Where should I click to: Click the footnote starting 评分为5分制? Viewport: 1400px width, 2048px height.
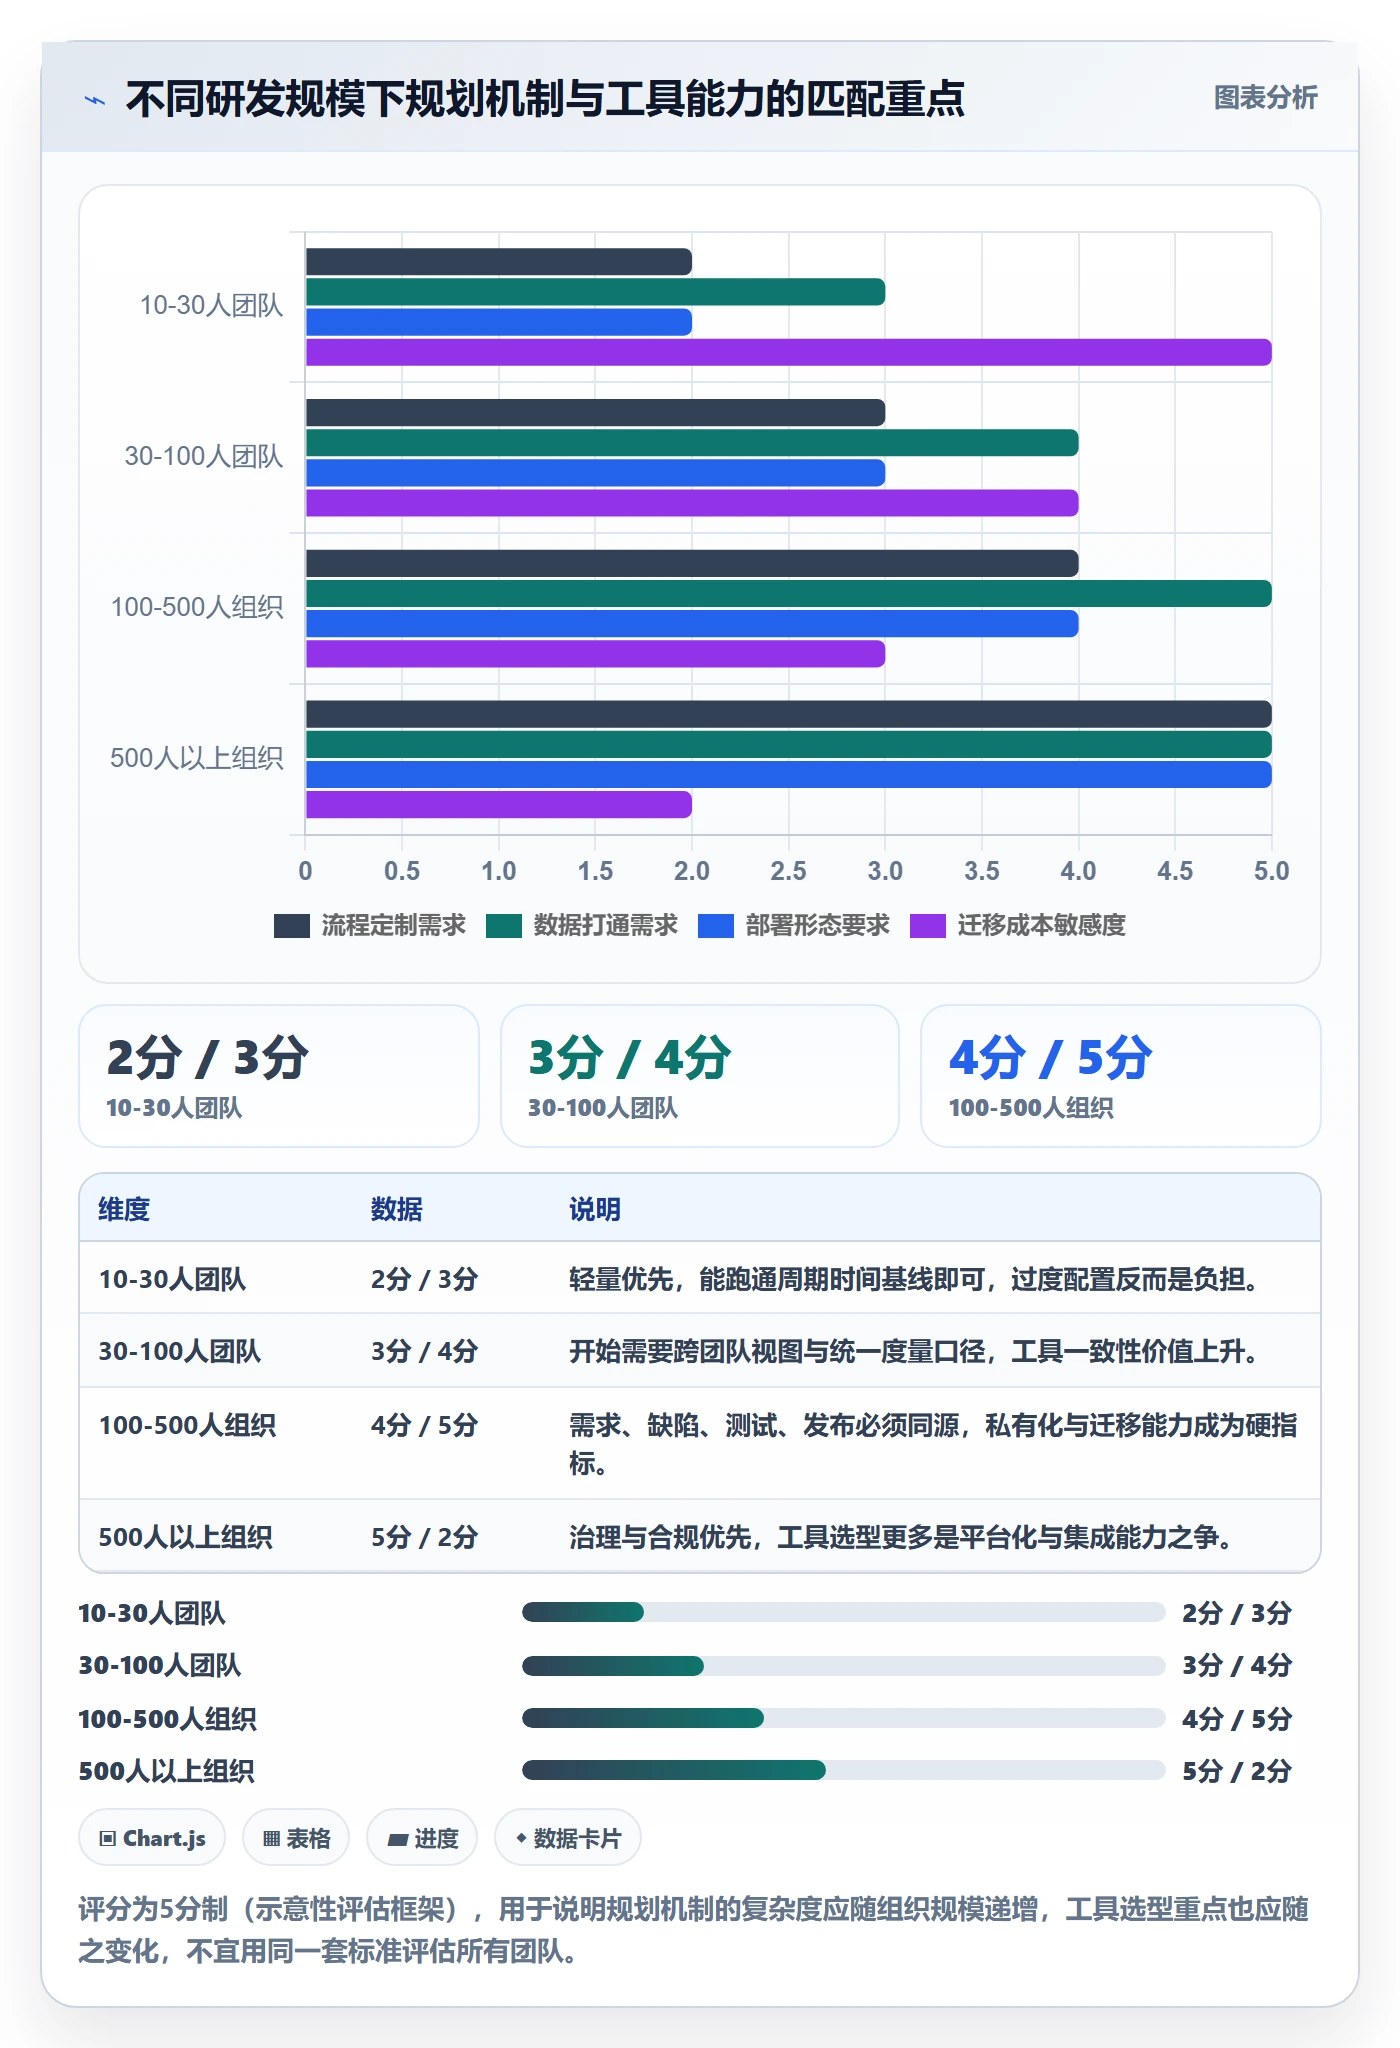click(694, 1930)
